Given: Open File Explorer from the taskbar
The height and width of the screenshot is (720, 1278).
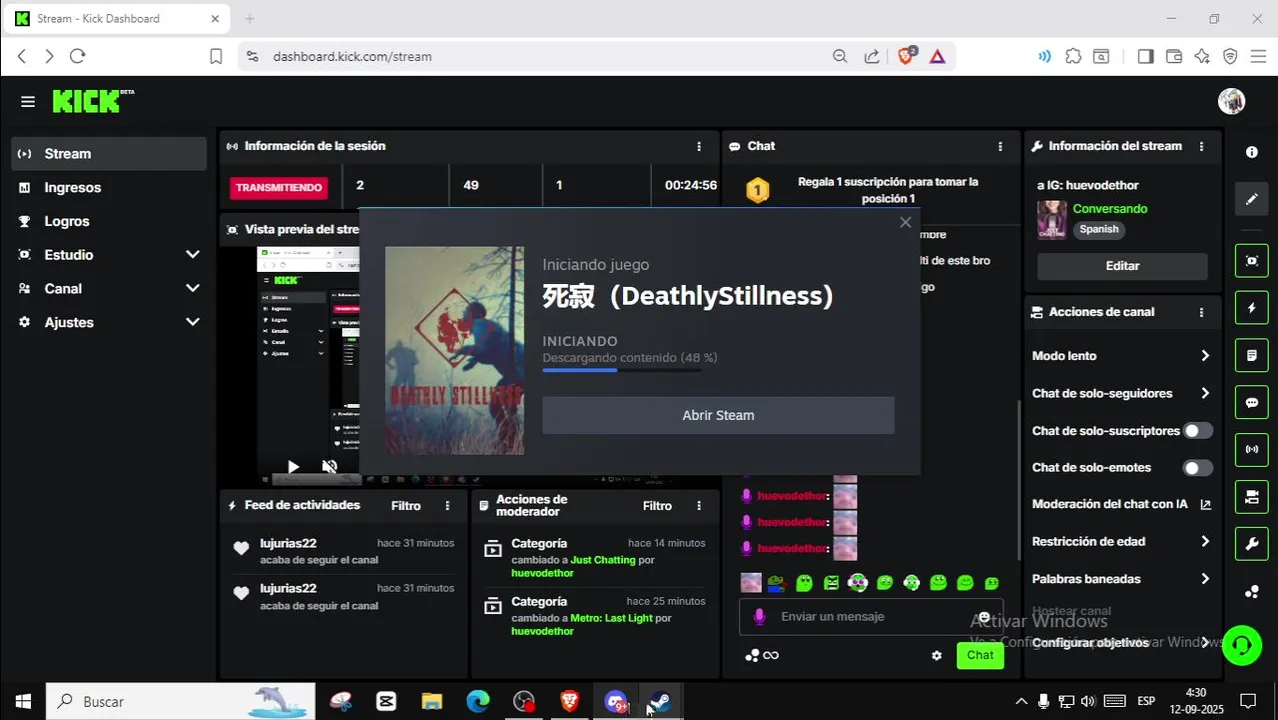Looking at the screenshot, I should 431,701.
